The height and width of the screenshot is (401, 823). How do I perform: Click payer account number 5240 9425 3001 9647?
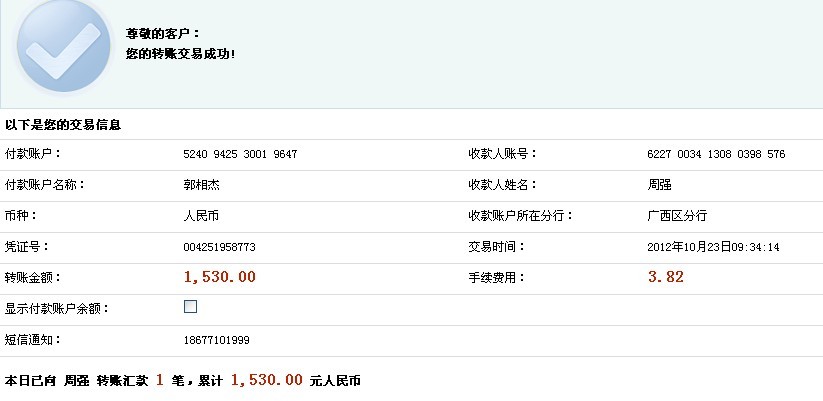pos(240,154)
